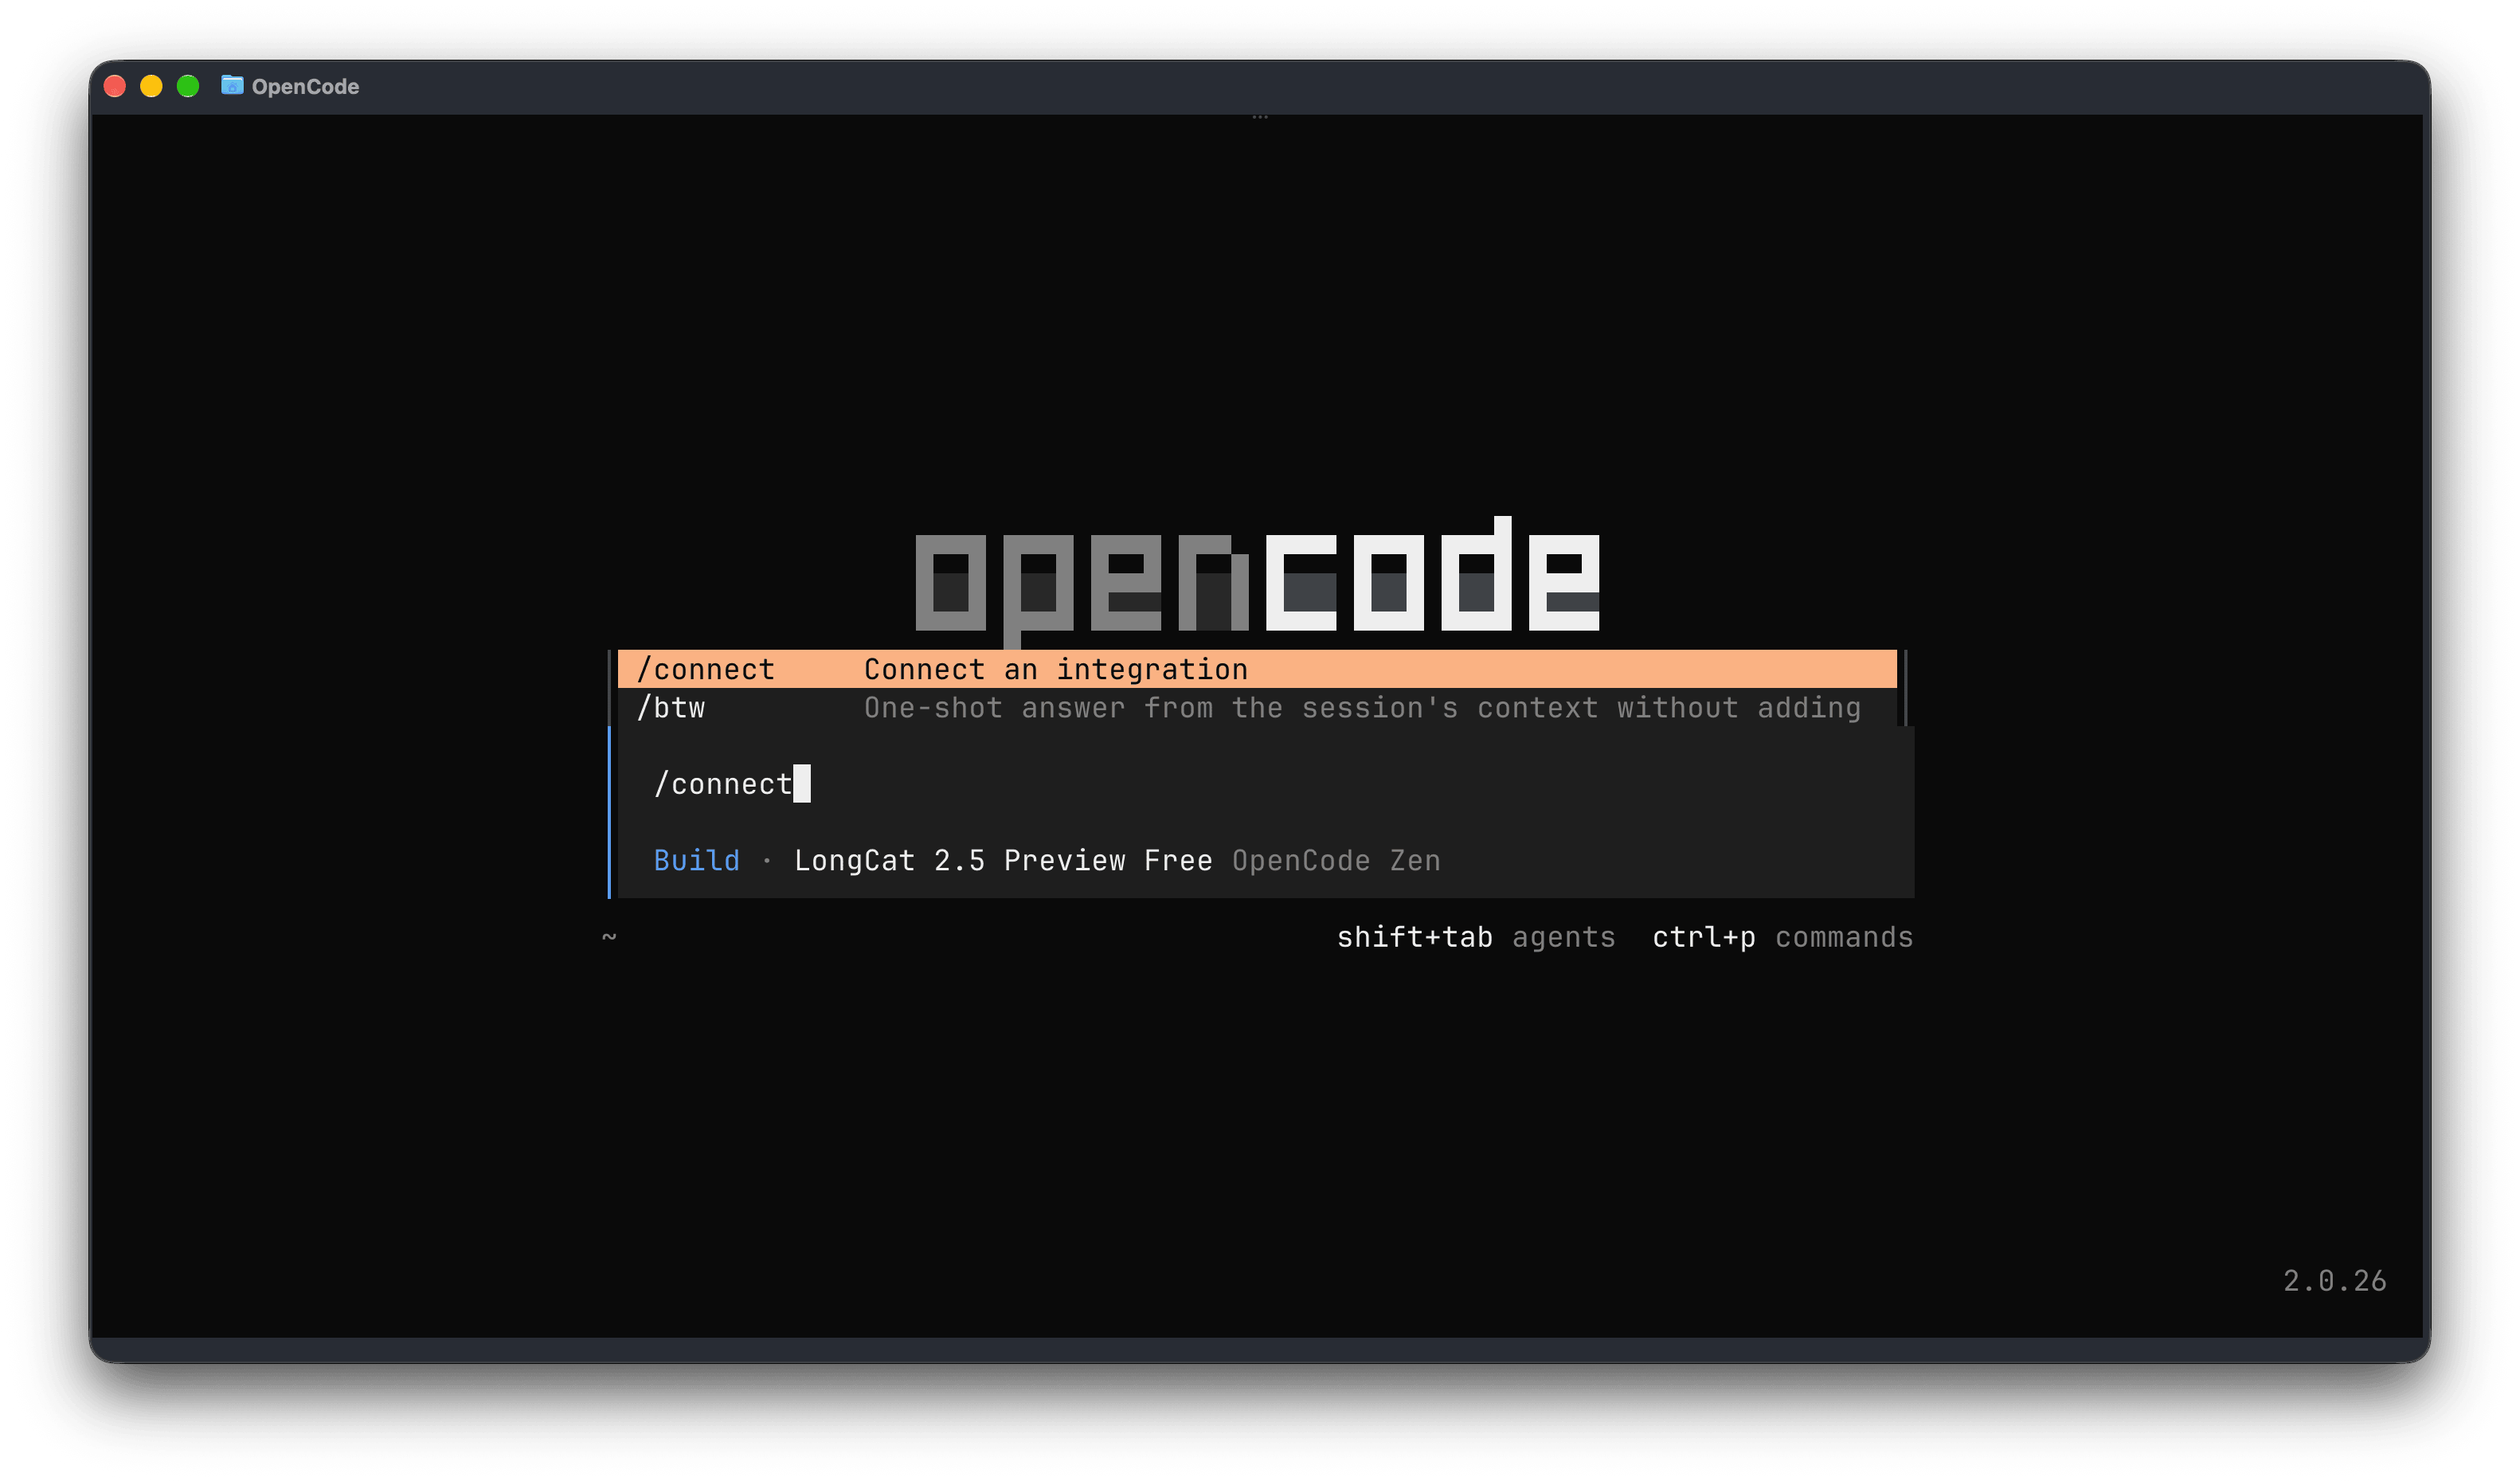Click the 2.0.26 version number
Image resolution: width=2520 pixels, height=1481 pixels.
(2334, 1281)
